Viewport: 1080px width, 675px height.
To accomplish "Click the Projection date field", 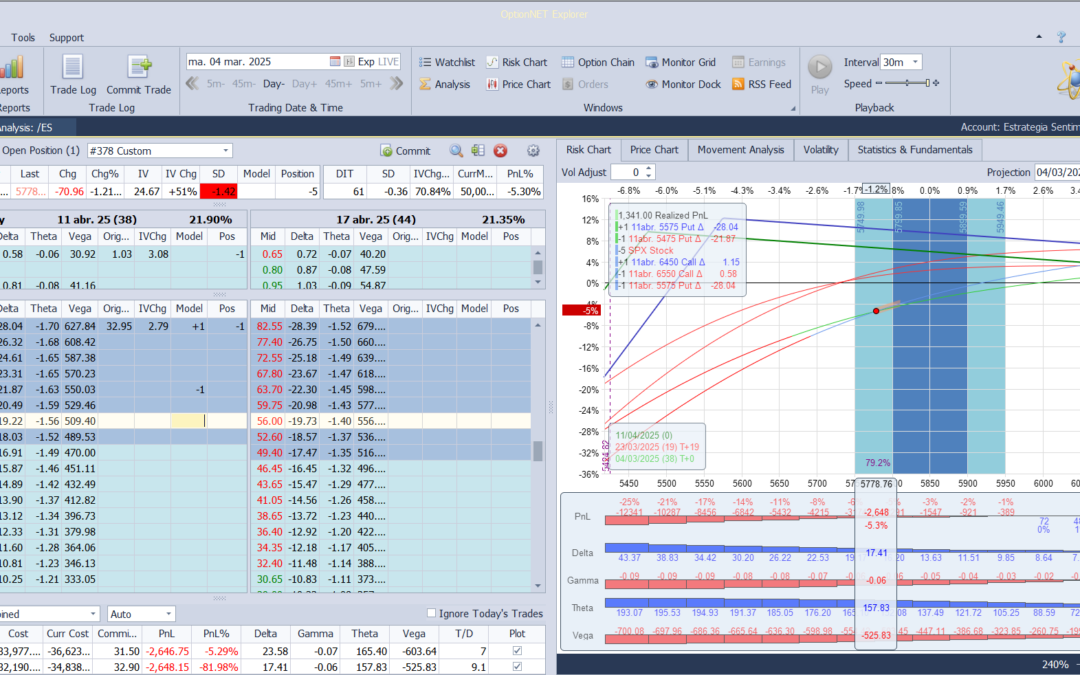I will 1057,172.
